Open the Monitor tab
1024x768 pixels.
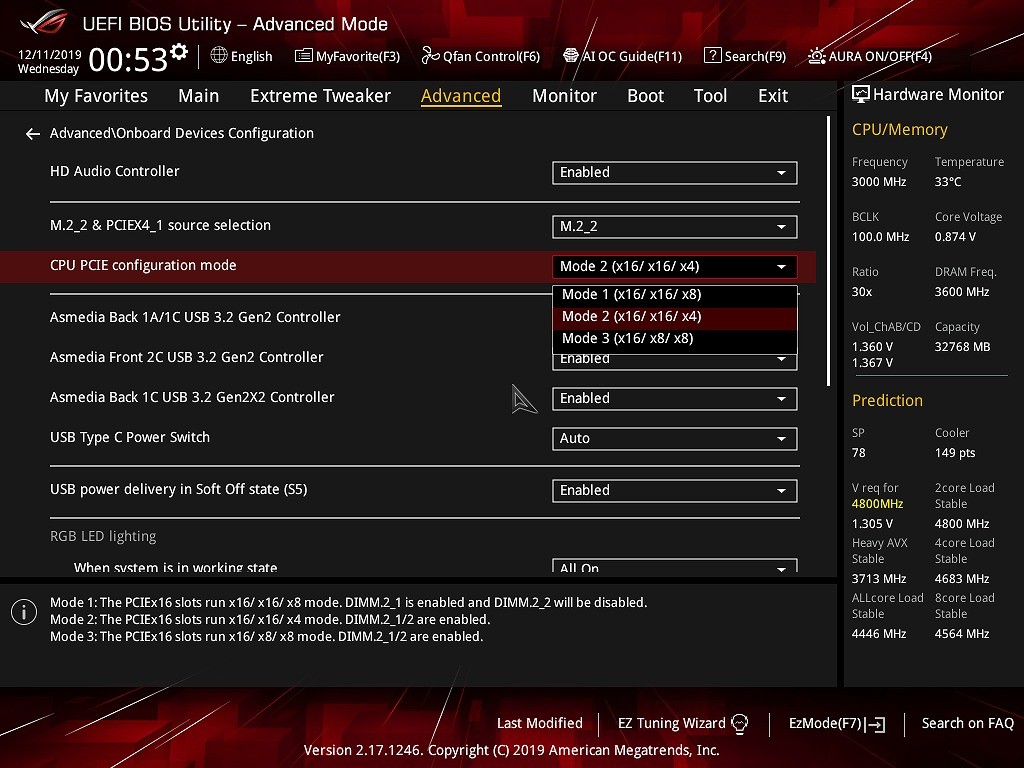tap(564, 96)
